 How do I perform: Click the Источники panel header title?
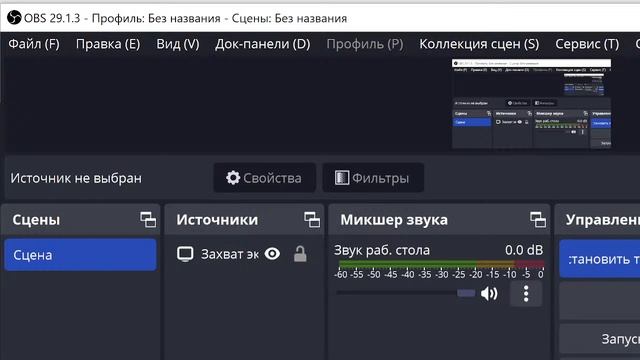(217, 220)
